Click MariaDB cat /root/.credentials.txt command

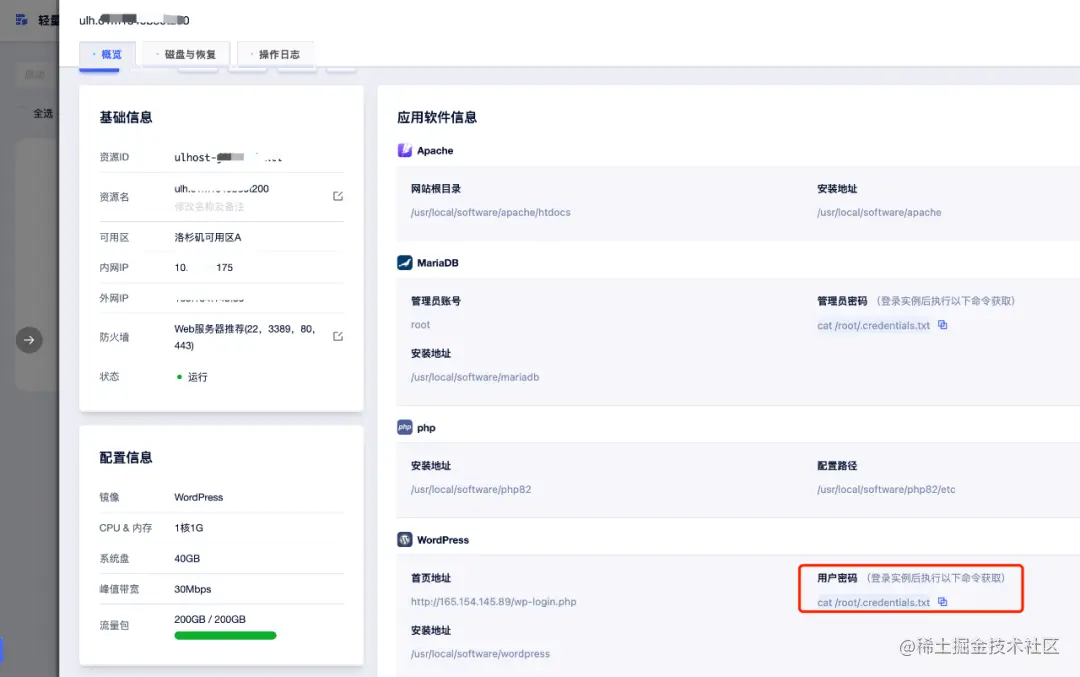coord(873,325)
